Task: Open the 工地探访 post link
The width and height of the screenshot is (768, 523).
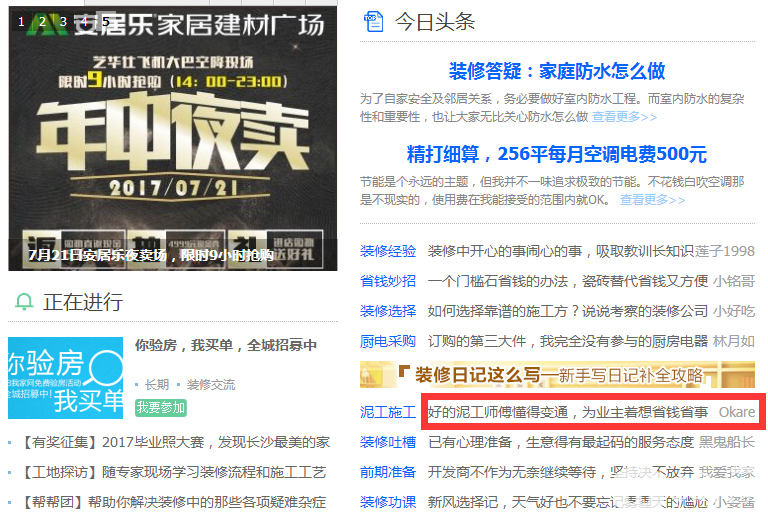Action: click(173, 472)
